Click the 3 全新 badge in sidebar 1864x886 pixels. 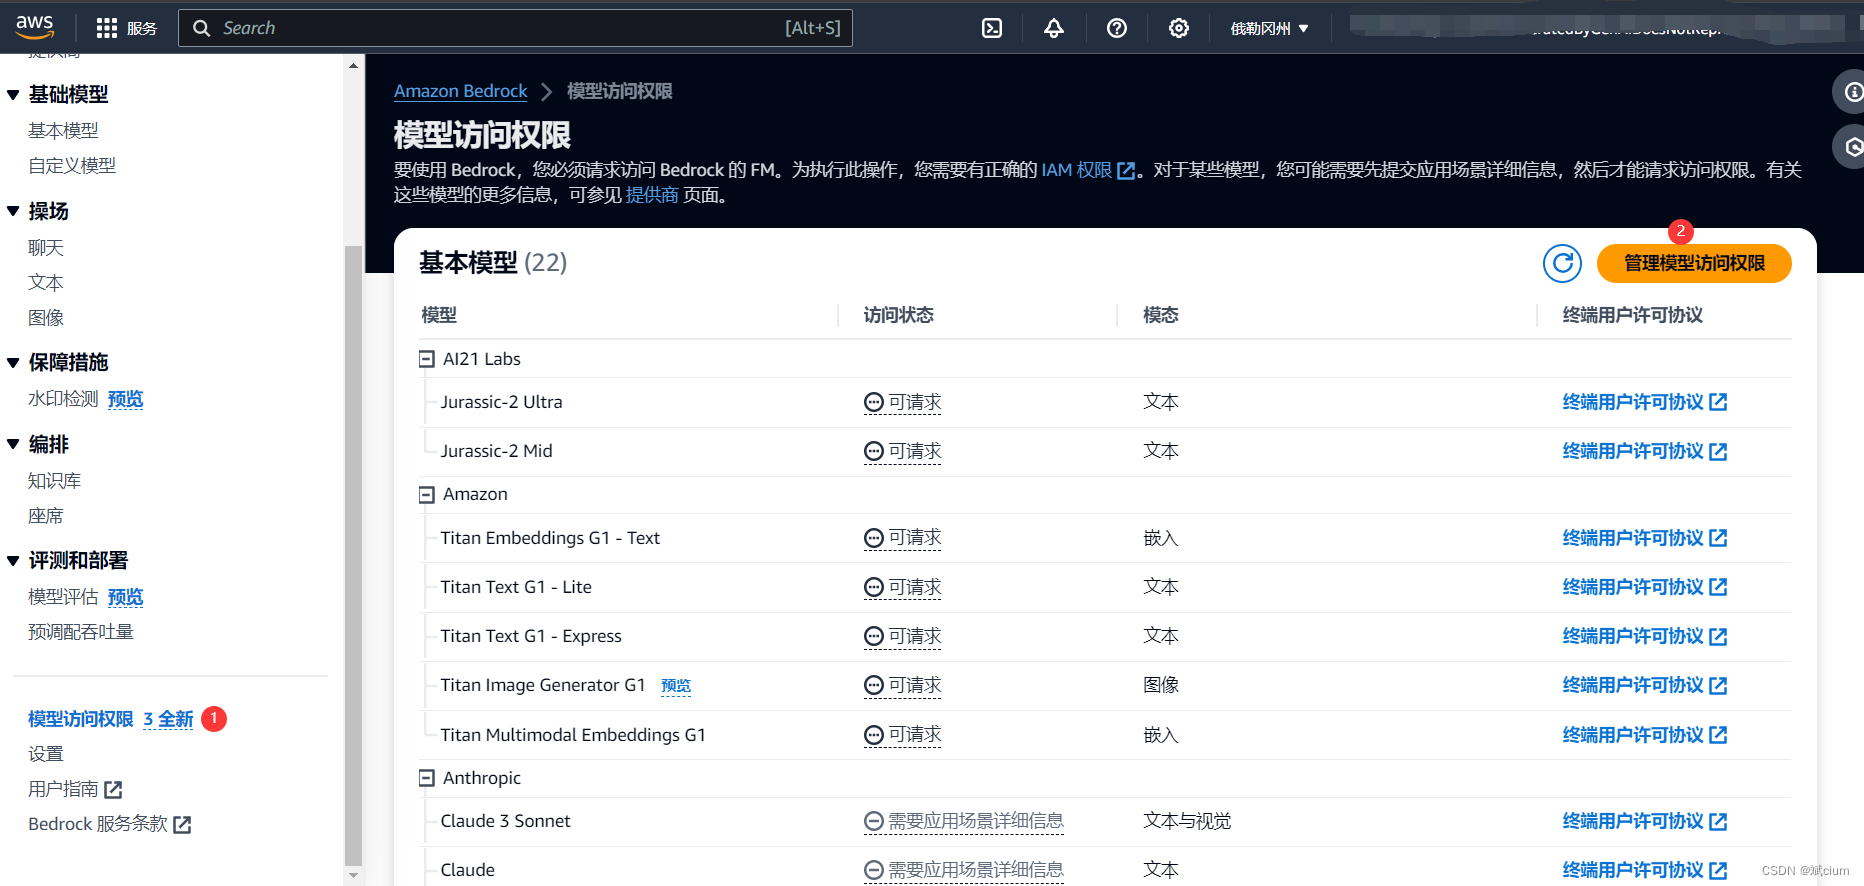[x=168, y=719]
